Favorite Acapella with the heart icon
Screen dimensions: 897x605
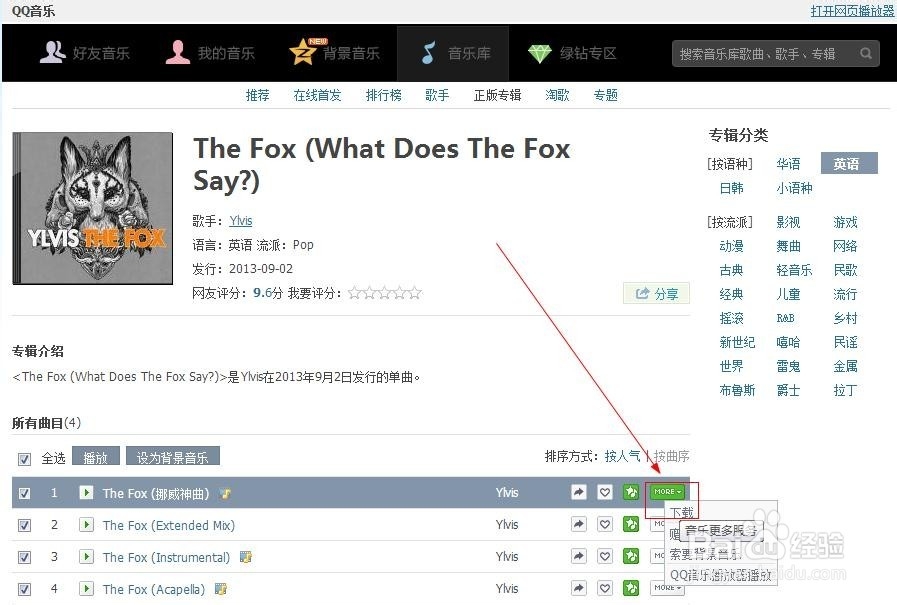pos(605,588)
